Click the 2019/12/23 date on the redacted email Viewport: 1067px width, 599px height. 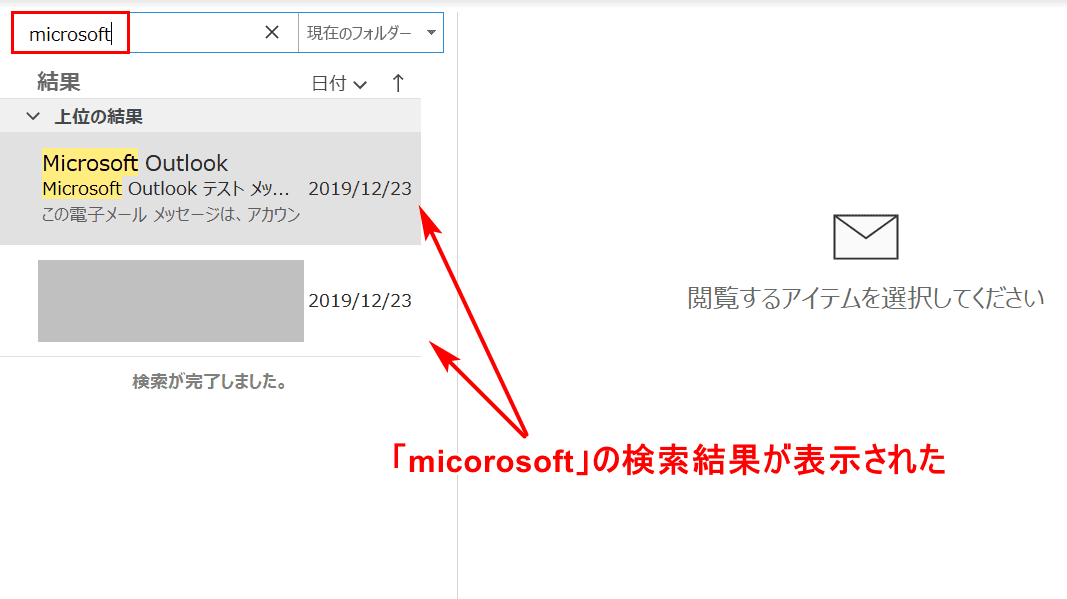tap(359, 301)
